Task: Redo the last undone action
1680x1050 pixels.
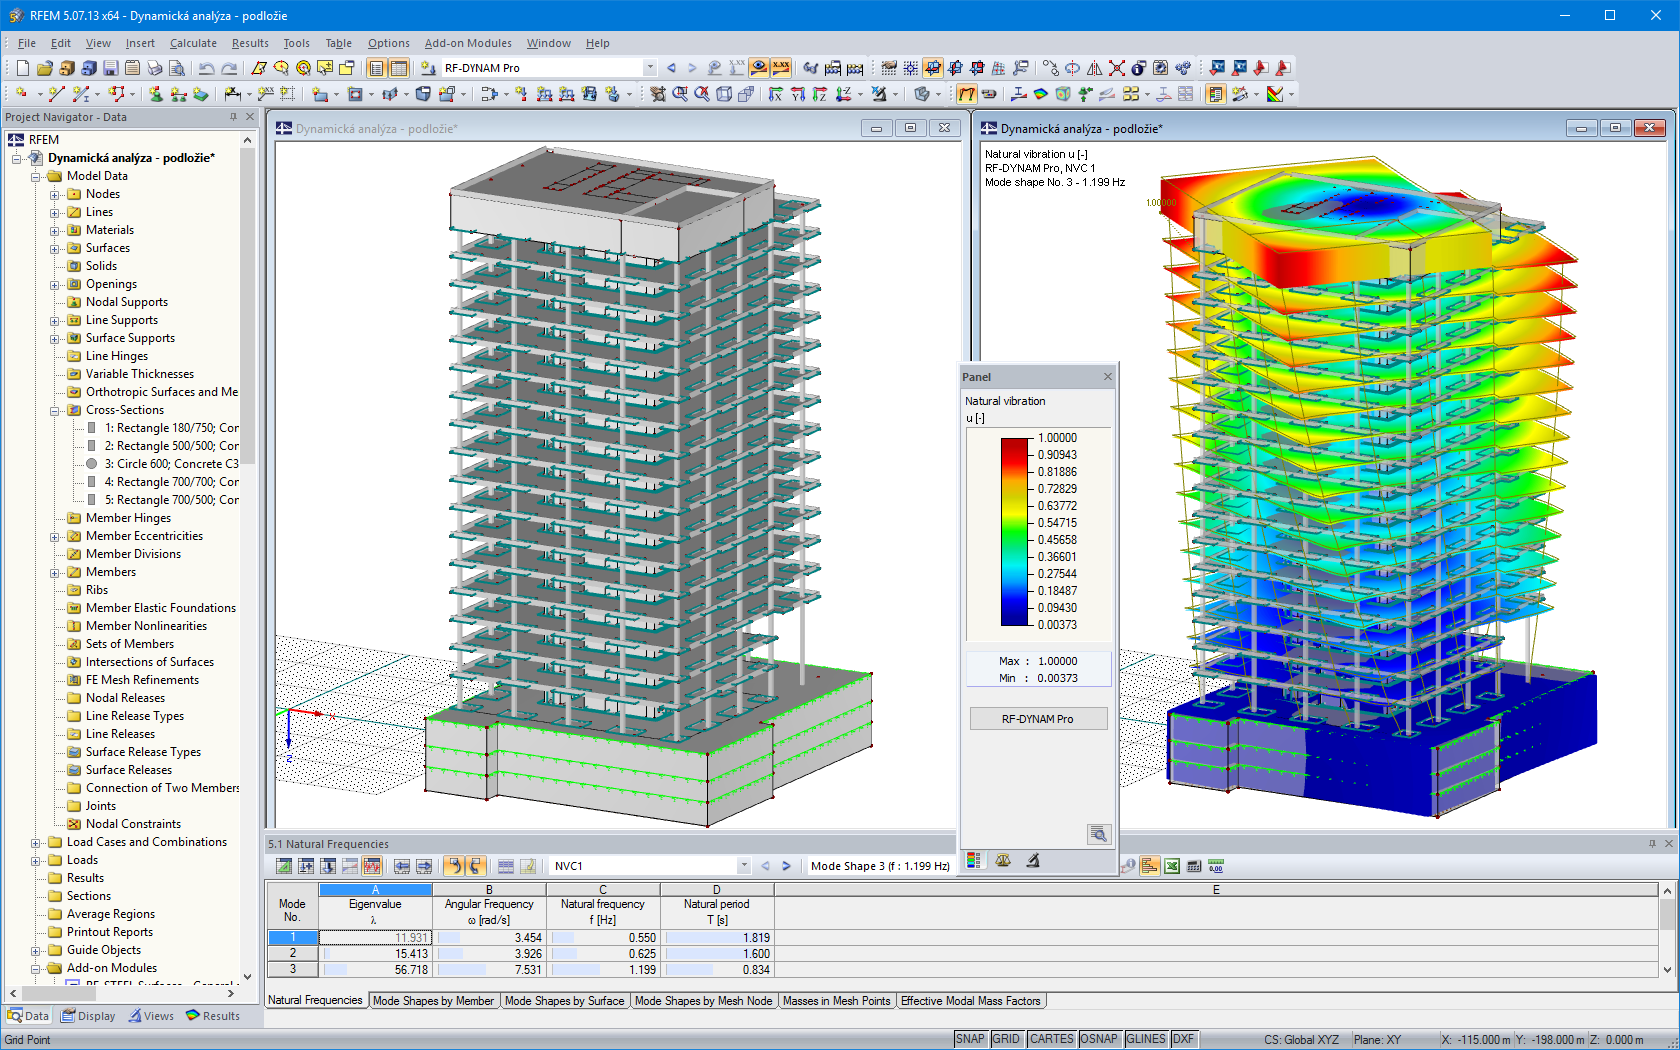Action: (229, 68)
